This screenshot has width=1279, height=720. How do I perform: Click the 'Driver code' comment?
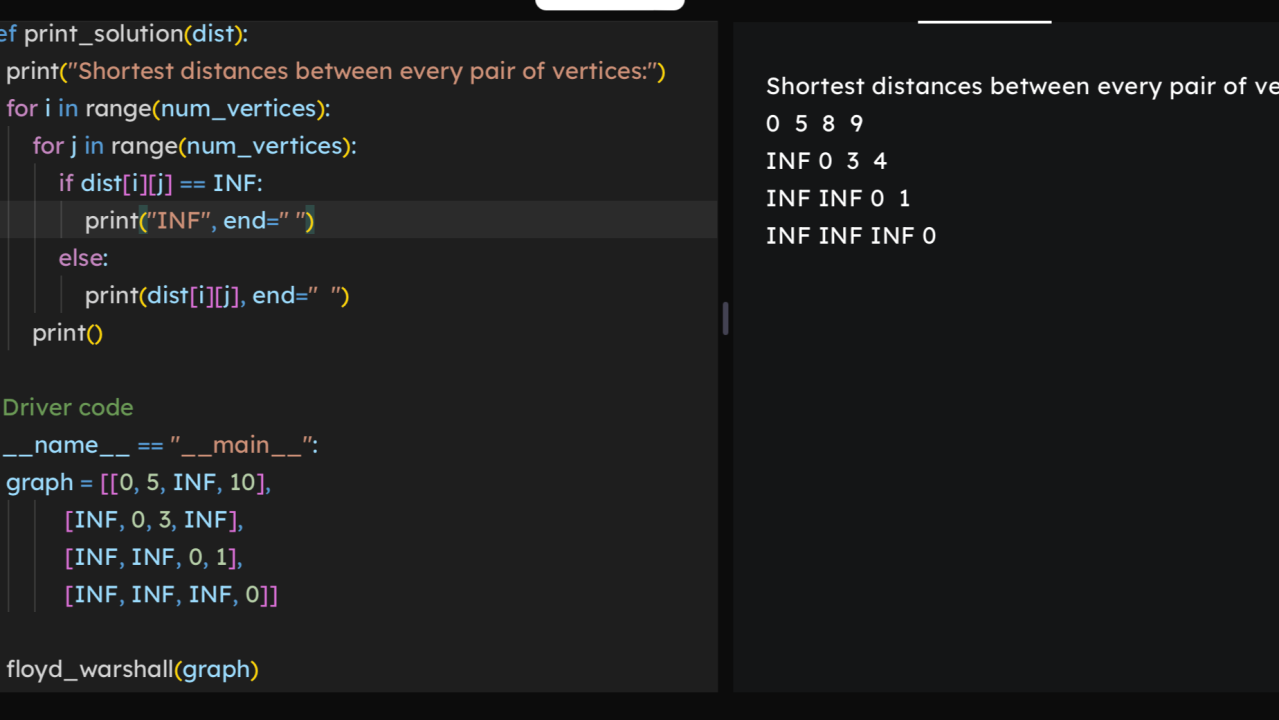pyautogui.click(x=68, y=408)
